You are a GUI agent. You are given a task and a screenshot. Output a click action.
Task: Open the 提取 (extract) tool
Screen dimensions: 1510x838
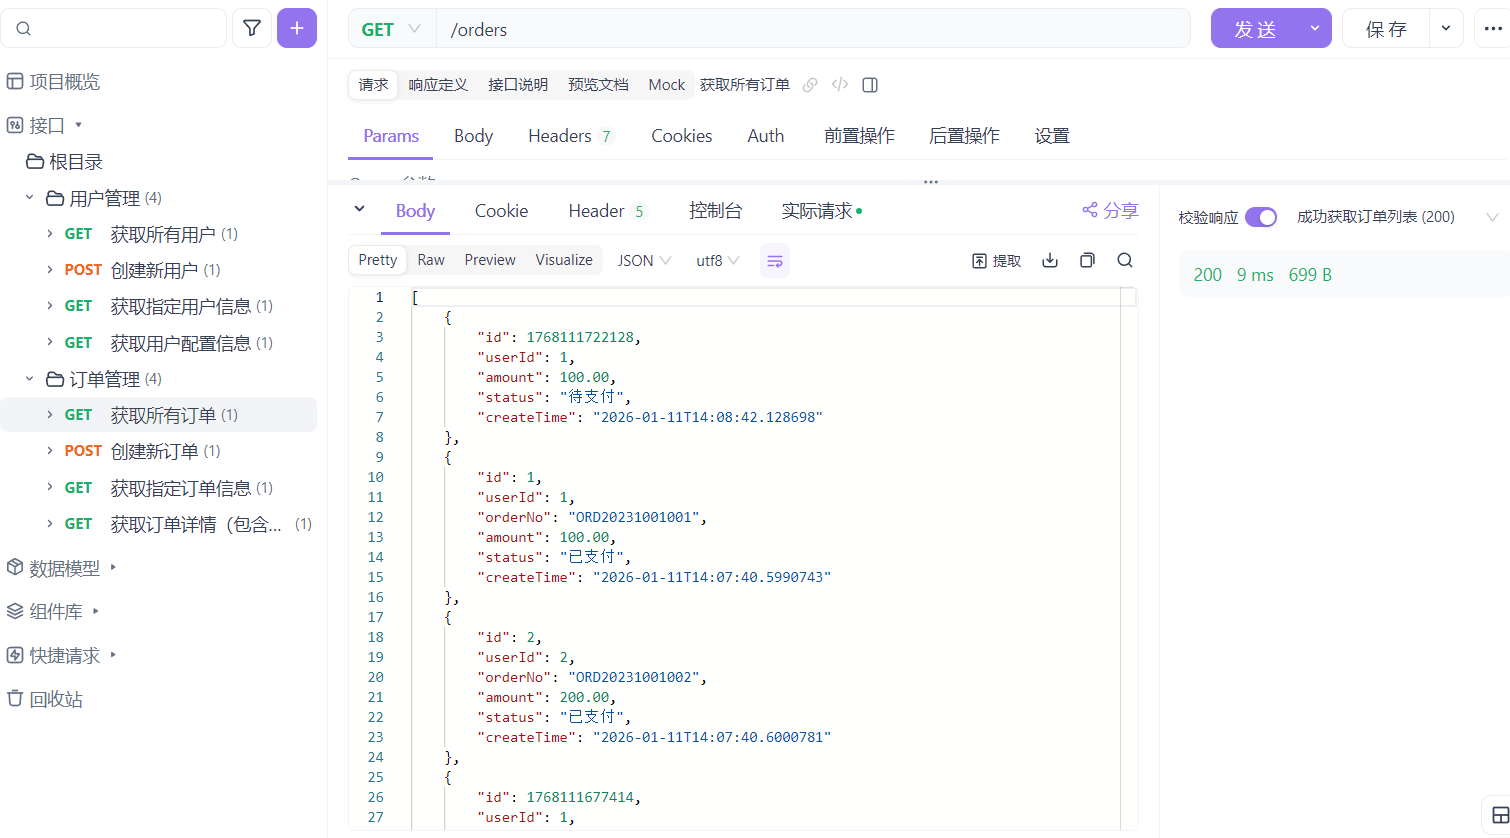pyautogui.click(x=996, y=260)
